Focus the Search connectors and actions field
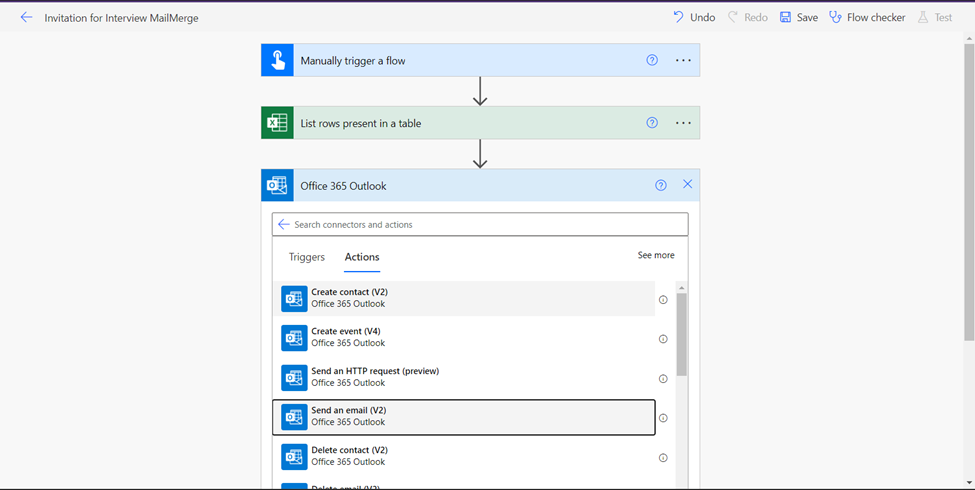Viewport: 975px width, 490px height. click(480, 224)
